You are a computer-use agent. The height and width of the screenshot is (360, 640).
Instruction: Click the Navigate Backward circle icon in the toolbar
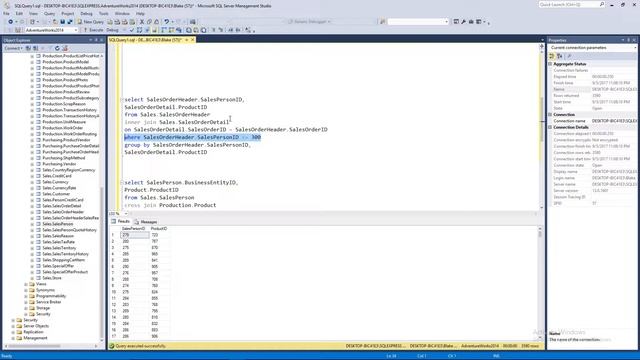pyautogui.click(x=11, y=22)
